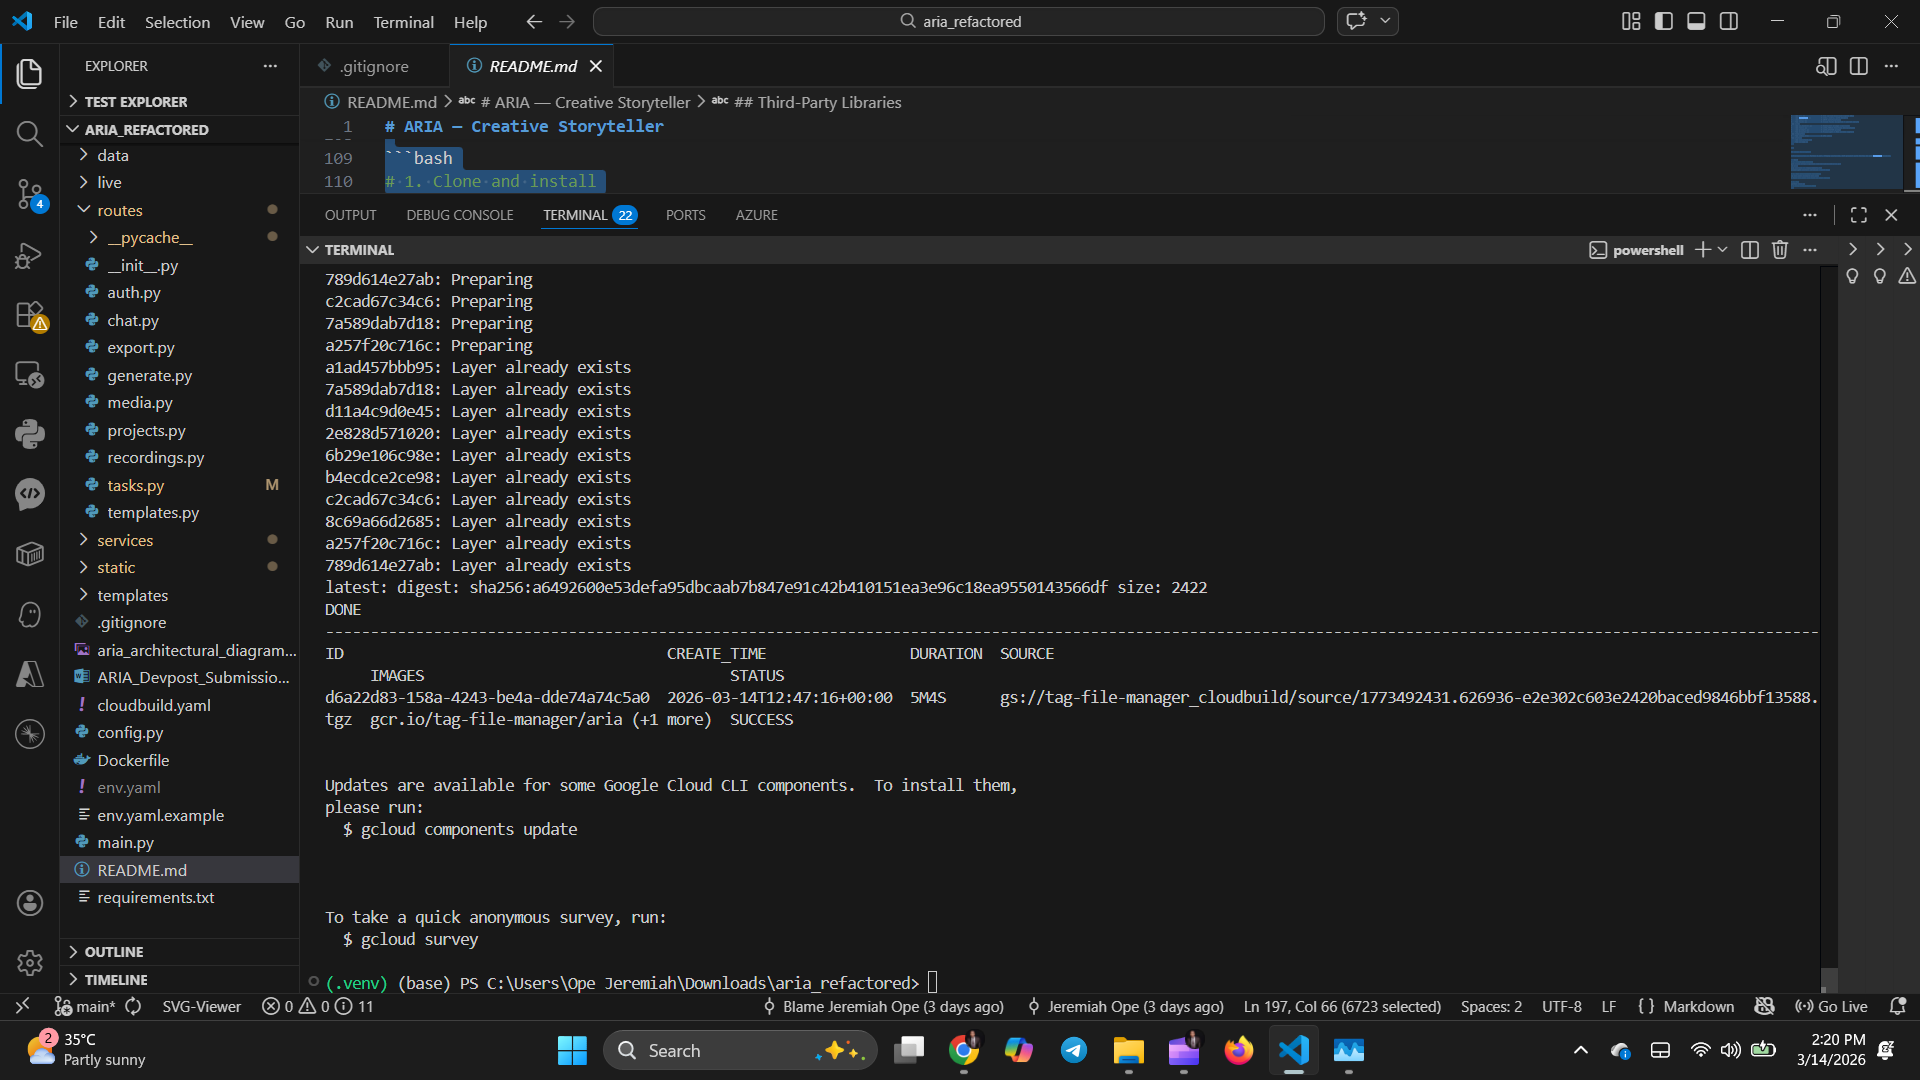The width and height of the screenshot is (1920, 1080).
Task: Open the new terminal launch profile dropdown
Action: tap(1722, 250)
